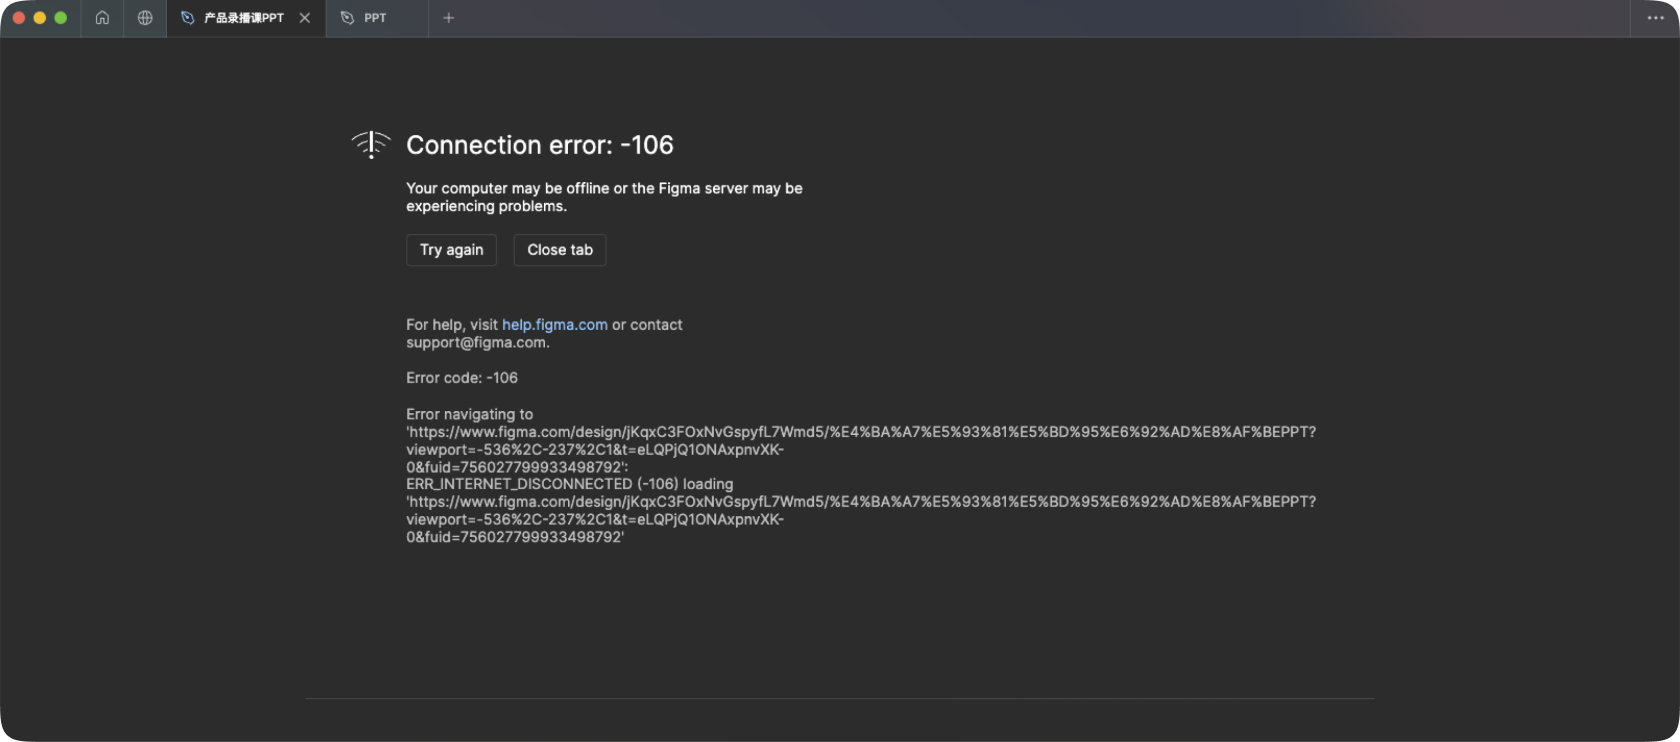Open the globe community icon
This screenshot has height=742, width=1680.
point(145,18)
